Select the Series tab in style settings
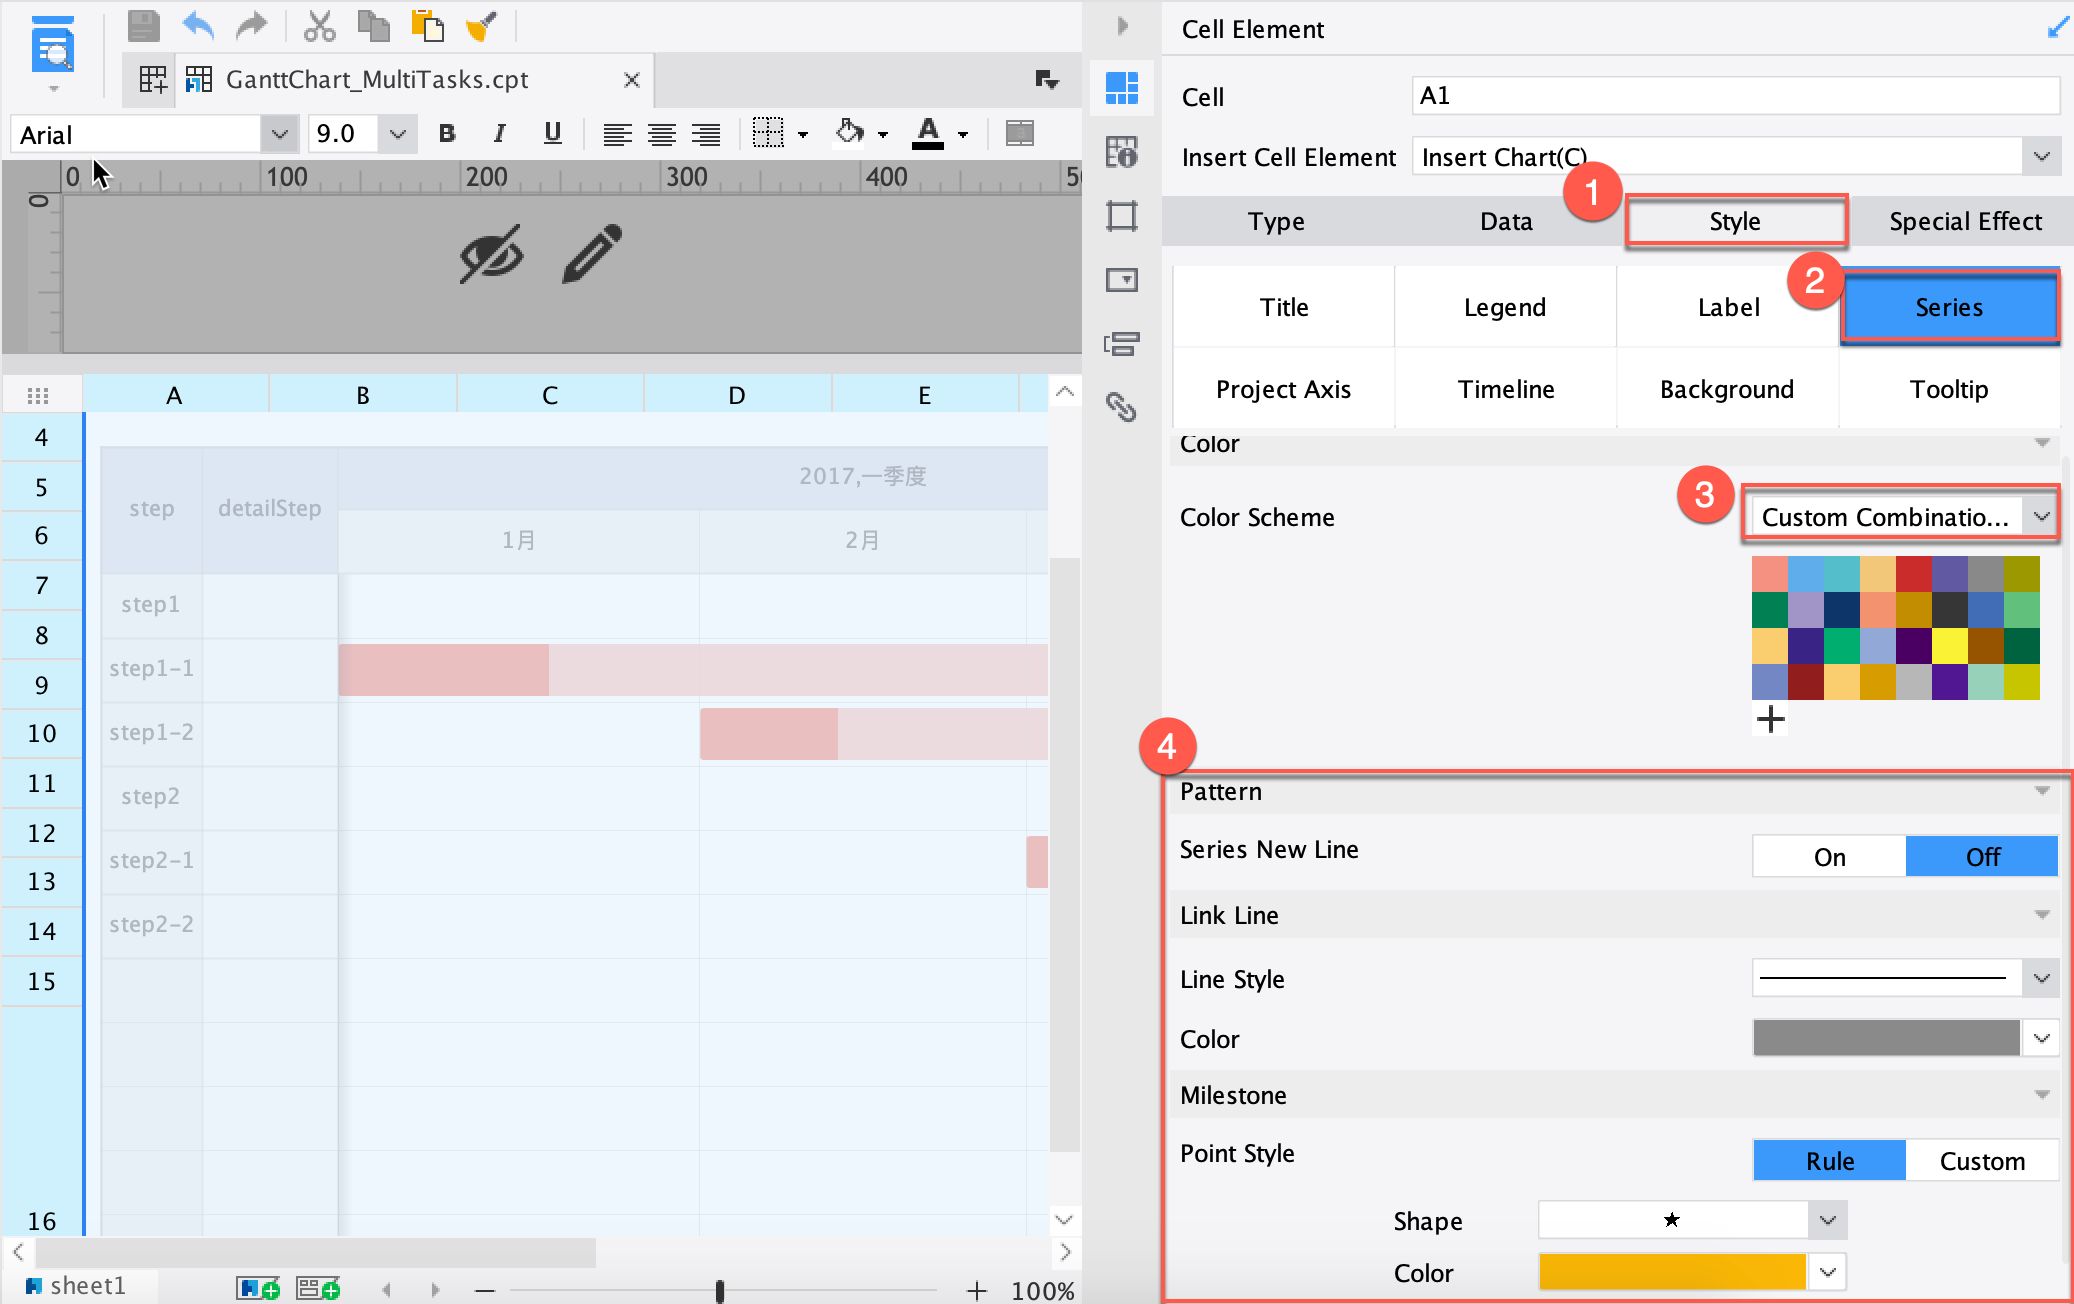2074x1304 pixels. (x=1948, y=307)
